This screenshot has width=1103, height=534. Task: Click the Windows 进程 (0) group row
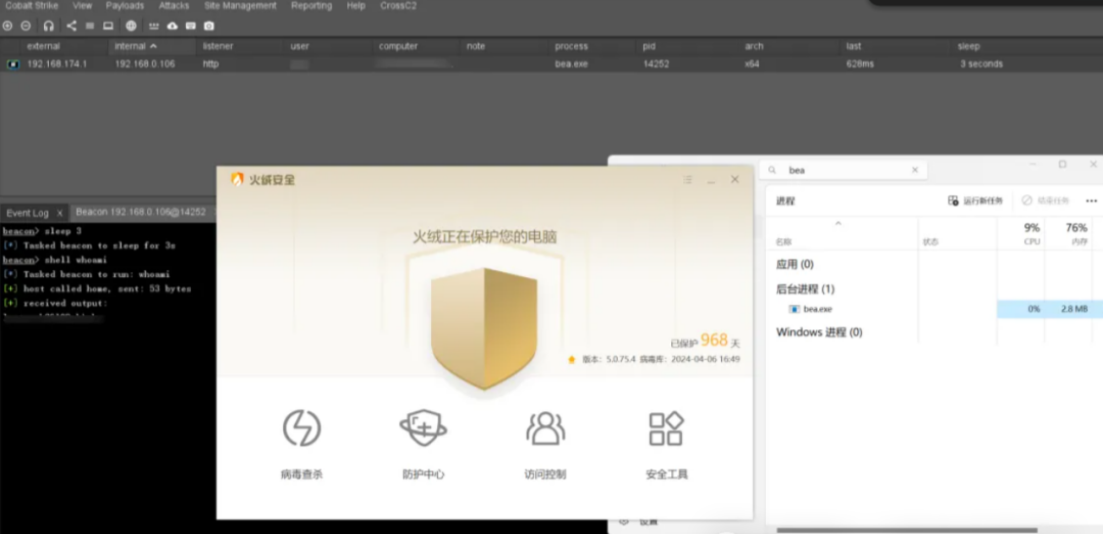click(819, 332)
